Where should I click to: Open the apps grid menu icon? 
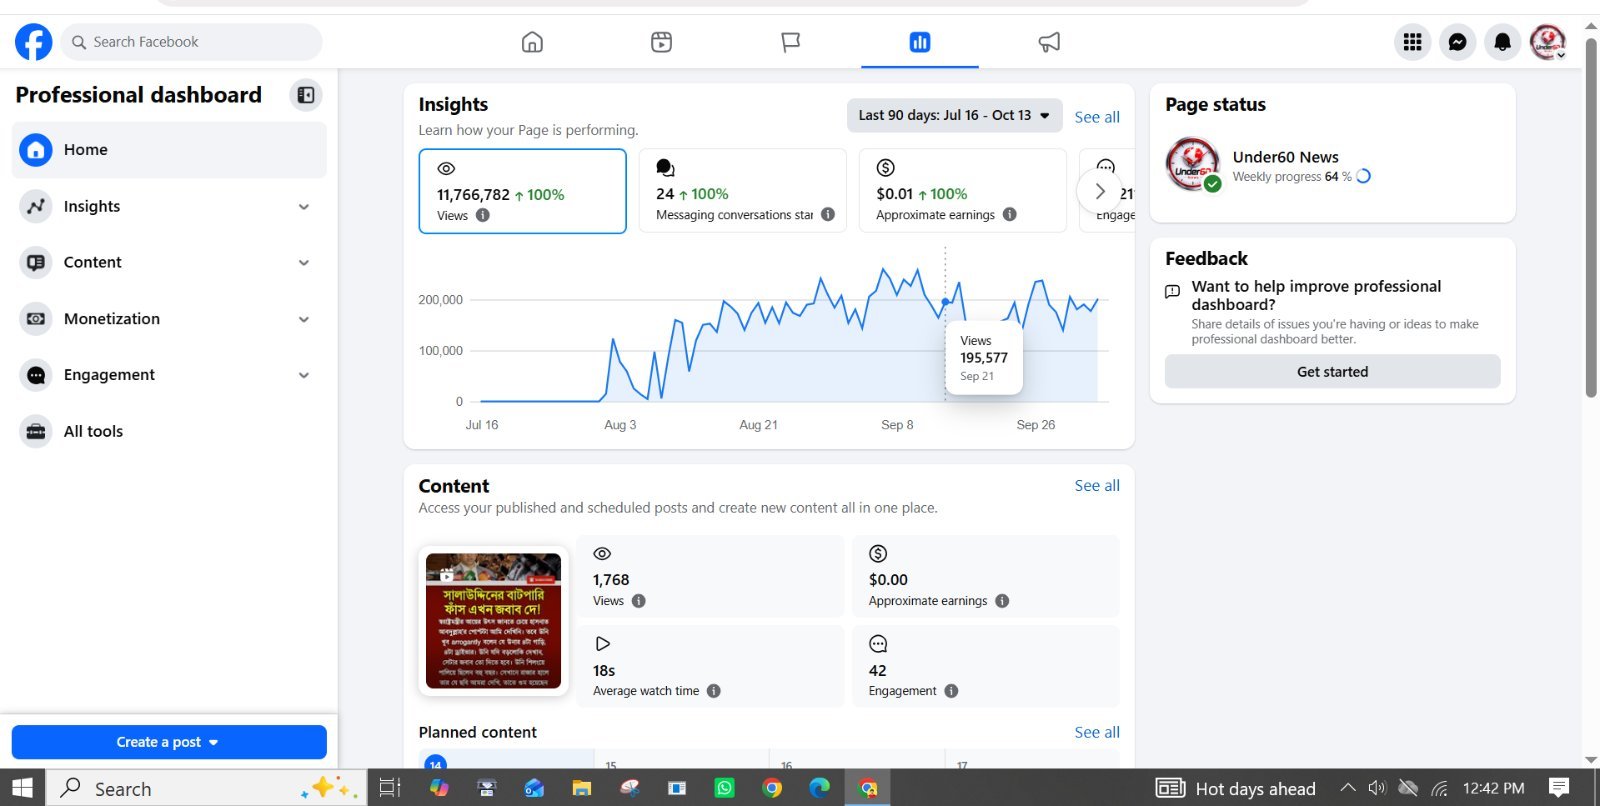coord(1412,42)
